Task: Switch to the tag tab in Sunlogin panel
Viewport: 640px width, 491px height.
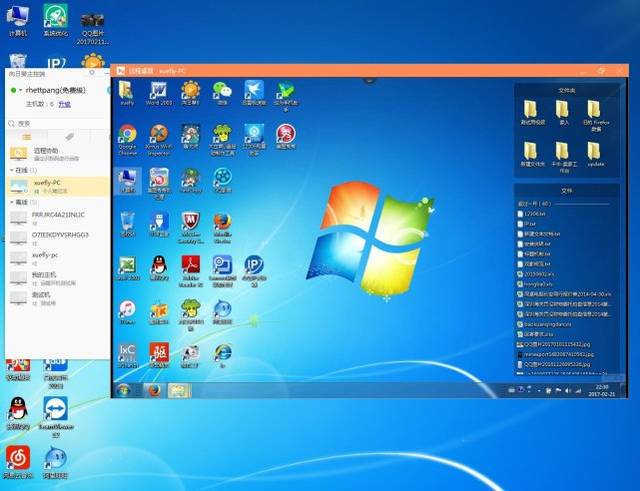Action: pyautogui.click(x=69, y=137)
